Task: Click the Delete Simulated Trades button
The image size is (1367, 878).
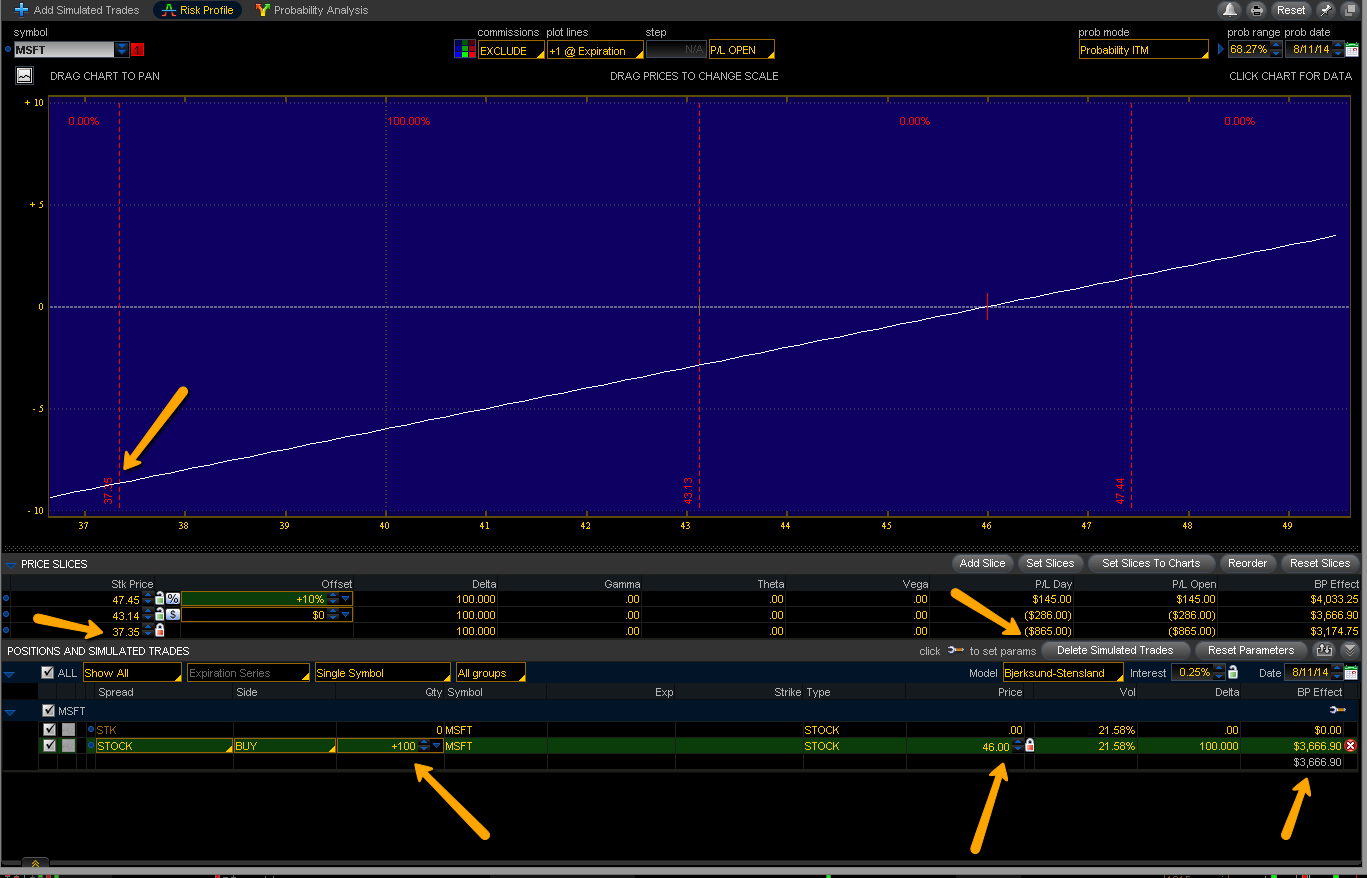Action: 1115,650
